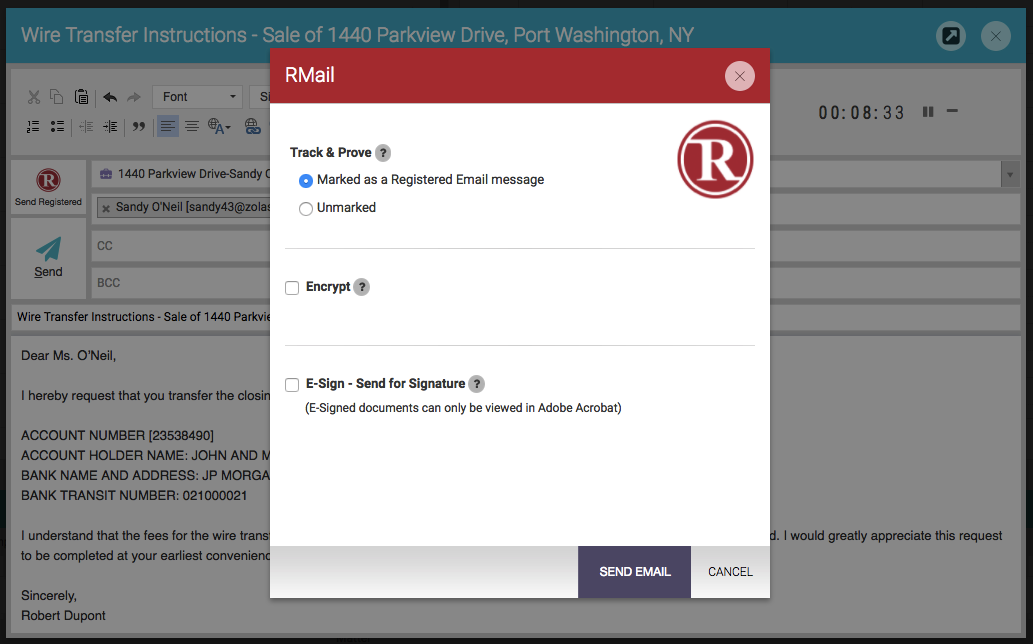Screen dimensions: 1033x644
Task: Decrease indent with the outdent icon
Action: pyautogui.click(x=86, y=126)
